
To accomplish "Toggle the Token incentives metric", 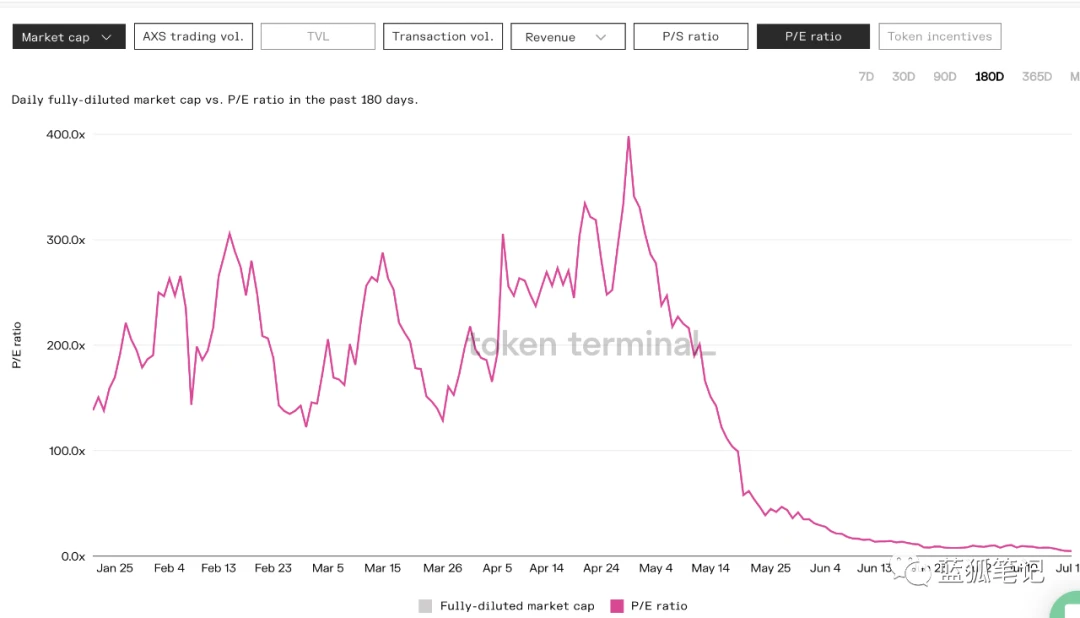I will [x=939, y=37].
